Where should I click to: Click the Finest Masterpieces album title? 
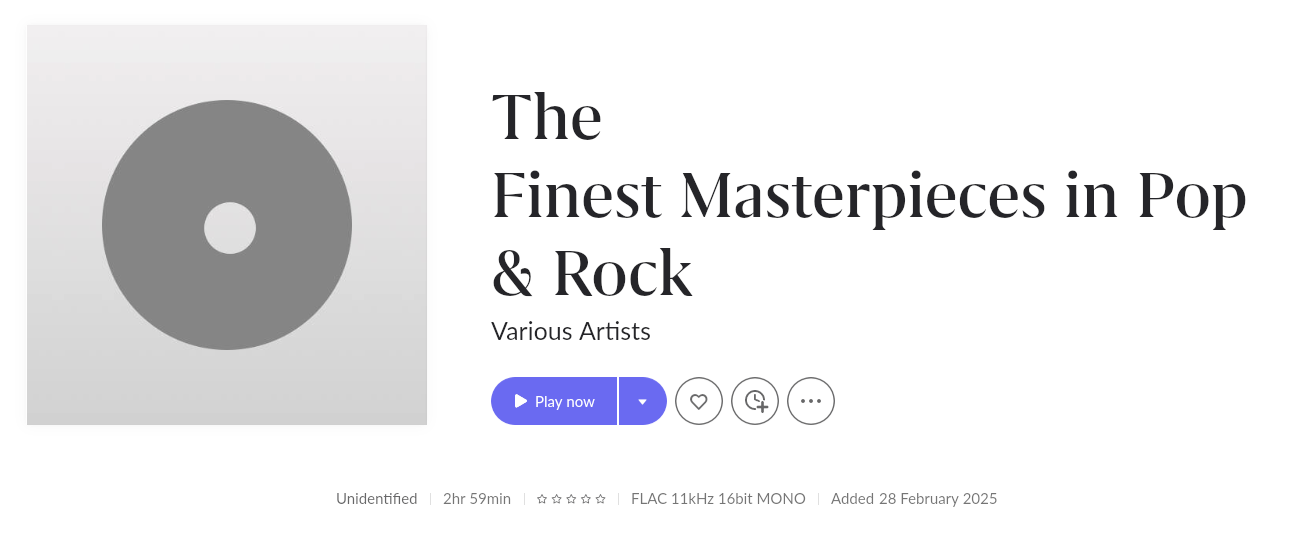pos(869,195)
